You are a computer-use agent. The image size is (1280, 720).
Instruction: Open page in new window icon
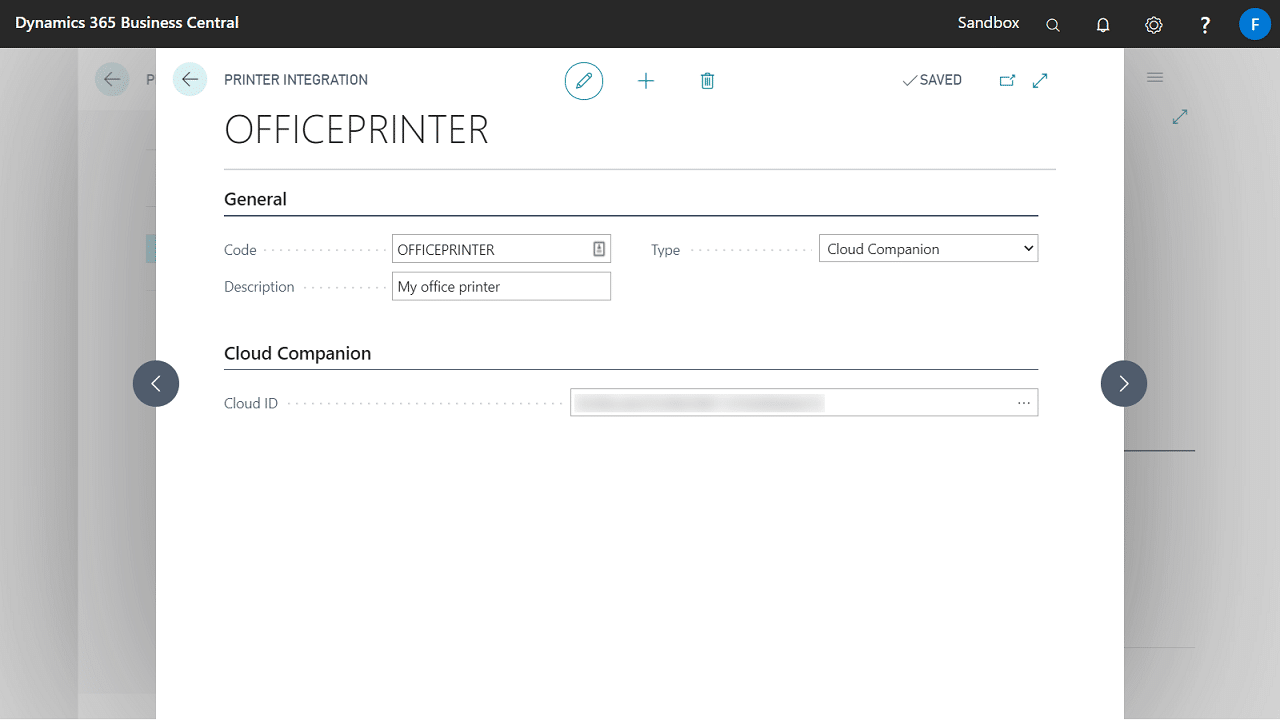click(1007, 81)
